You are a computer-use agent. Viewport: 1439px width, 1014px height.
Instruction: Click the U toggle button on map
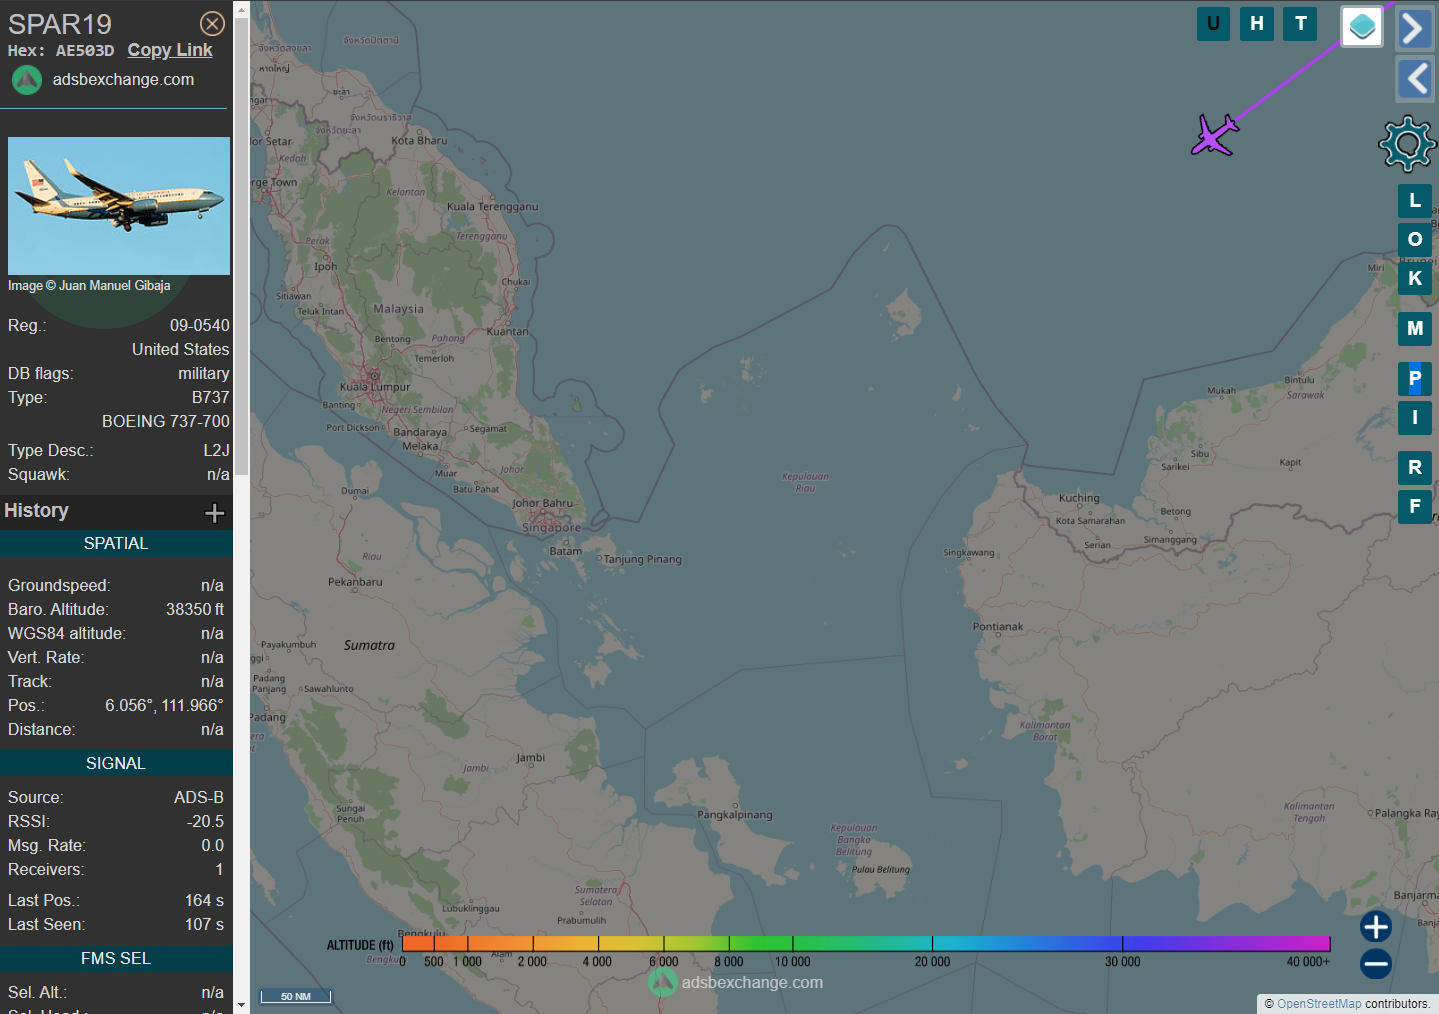[1213, 23]
